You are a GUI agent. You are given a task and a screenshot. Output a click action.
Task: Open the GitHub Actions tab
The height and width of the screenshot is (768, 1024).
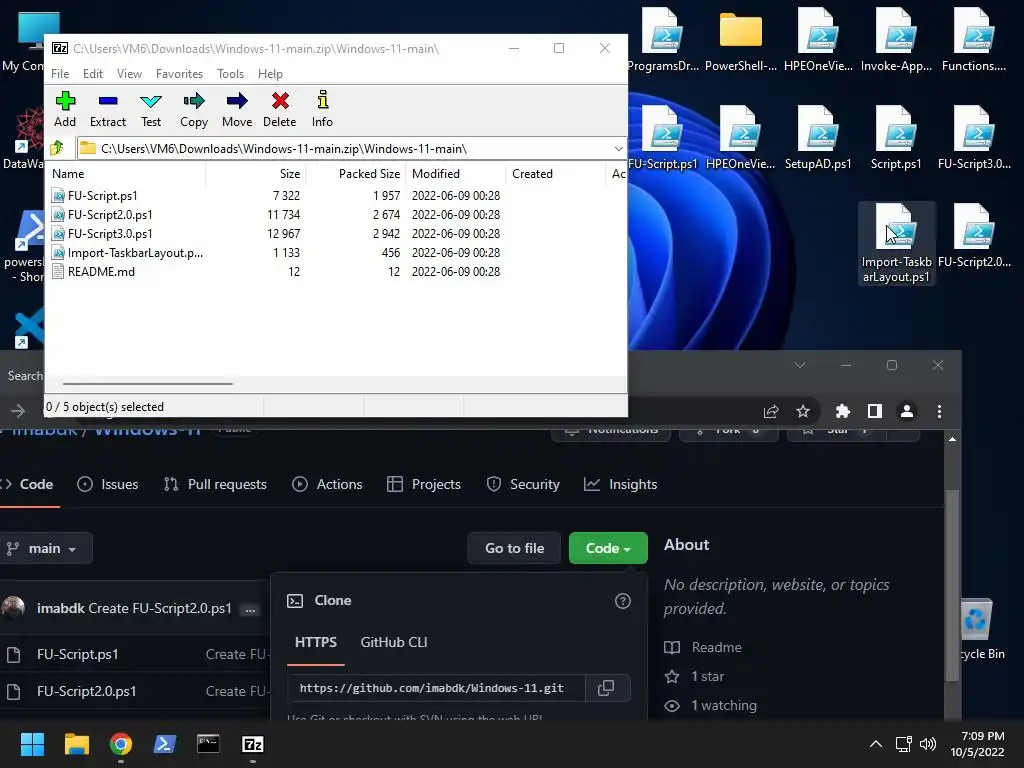point(327,485)
